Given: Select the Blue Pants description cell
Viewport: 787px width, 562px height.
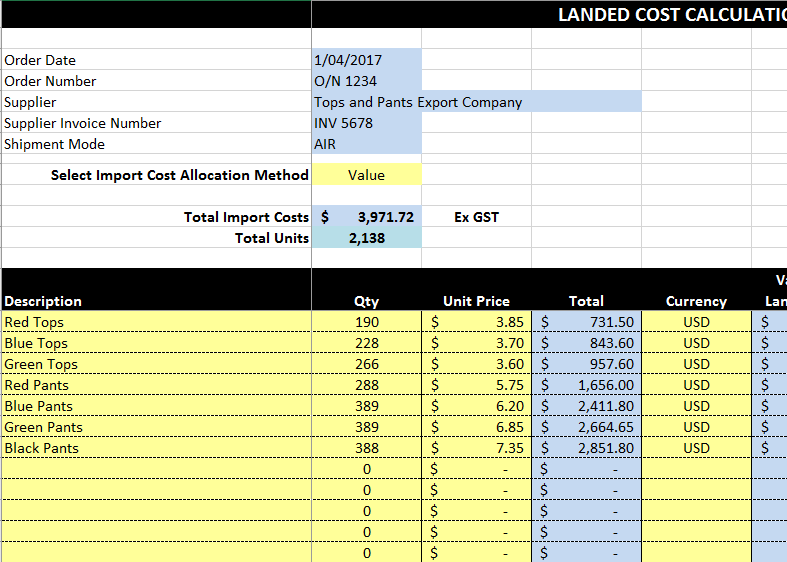Looking at the screenshot, I should tap(156, 406).
